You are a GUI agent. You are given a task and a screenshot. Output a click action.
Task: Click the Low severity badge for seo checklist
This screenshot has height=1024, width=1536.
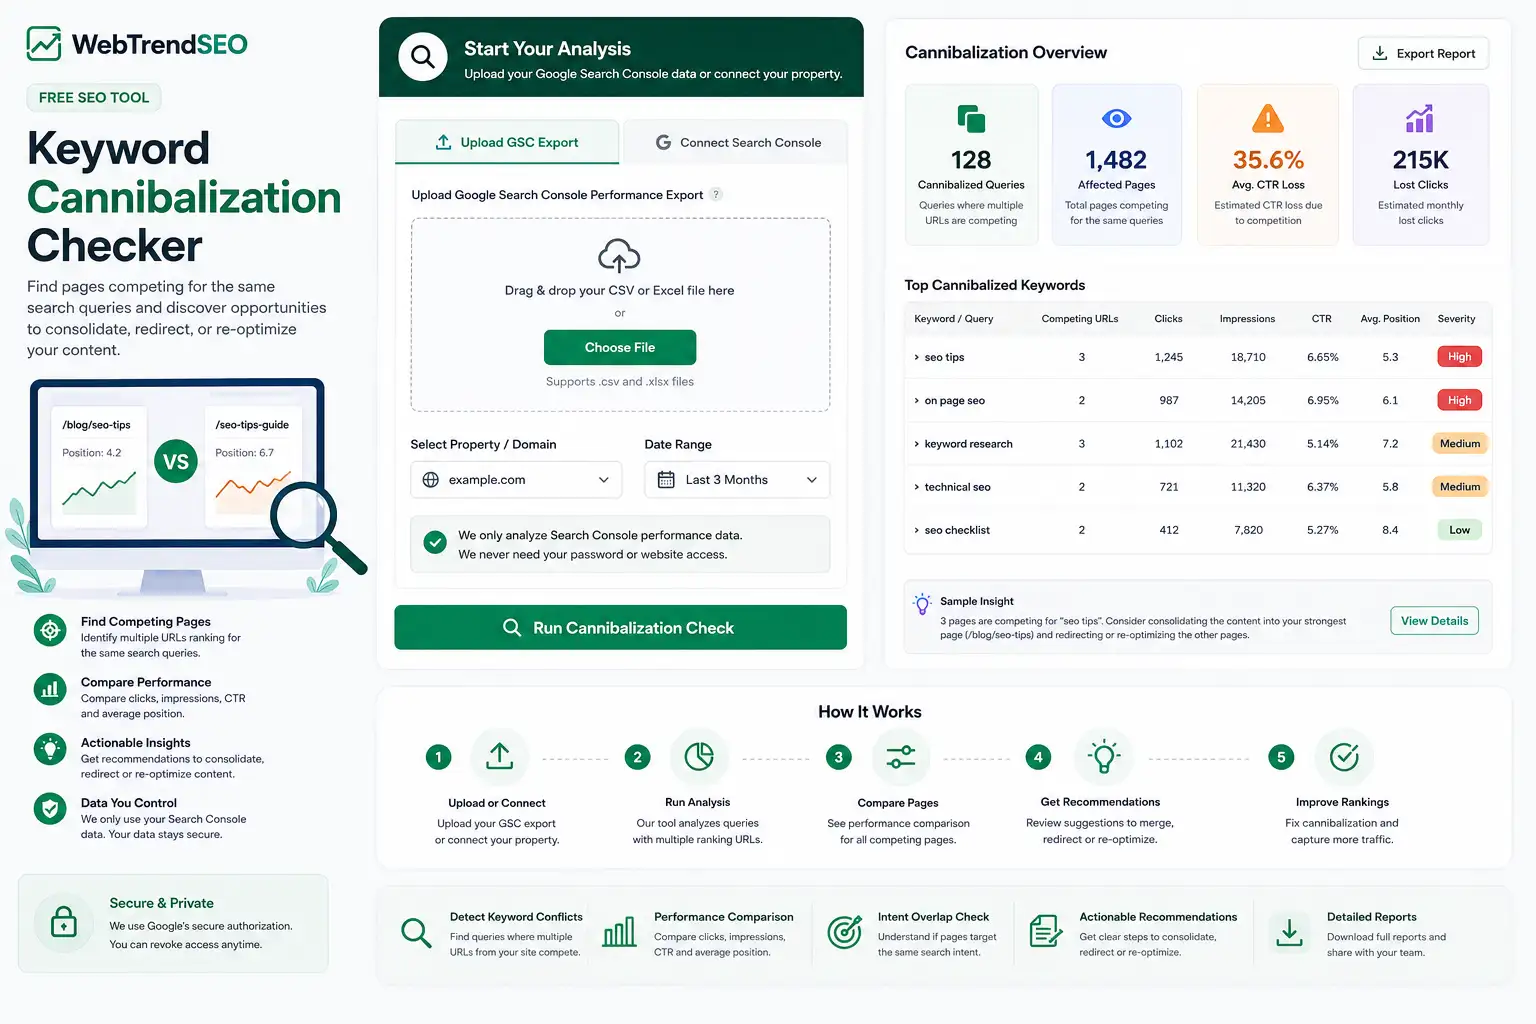point(1459,530)
